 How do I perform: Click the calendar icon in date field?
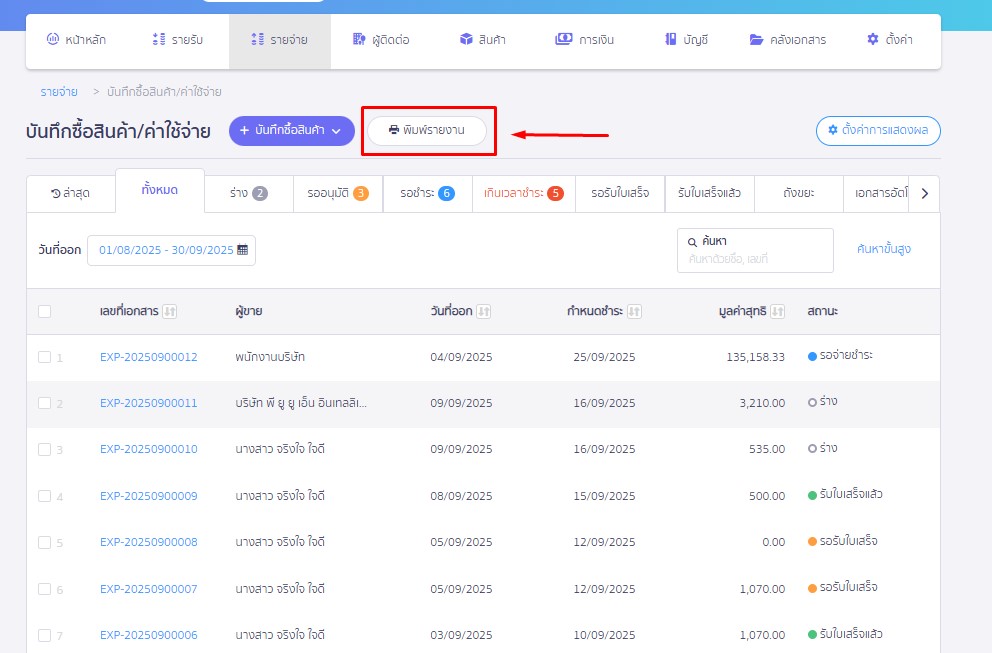[x=242, y=250]
